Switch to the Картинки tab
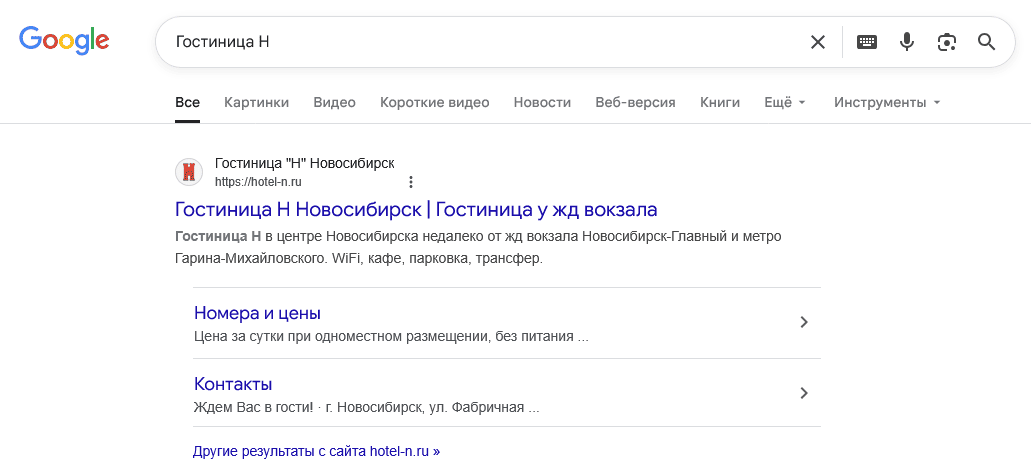1031x474 pixels. pos(256,102)
